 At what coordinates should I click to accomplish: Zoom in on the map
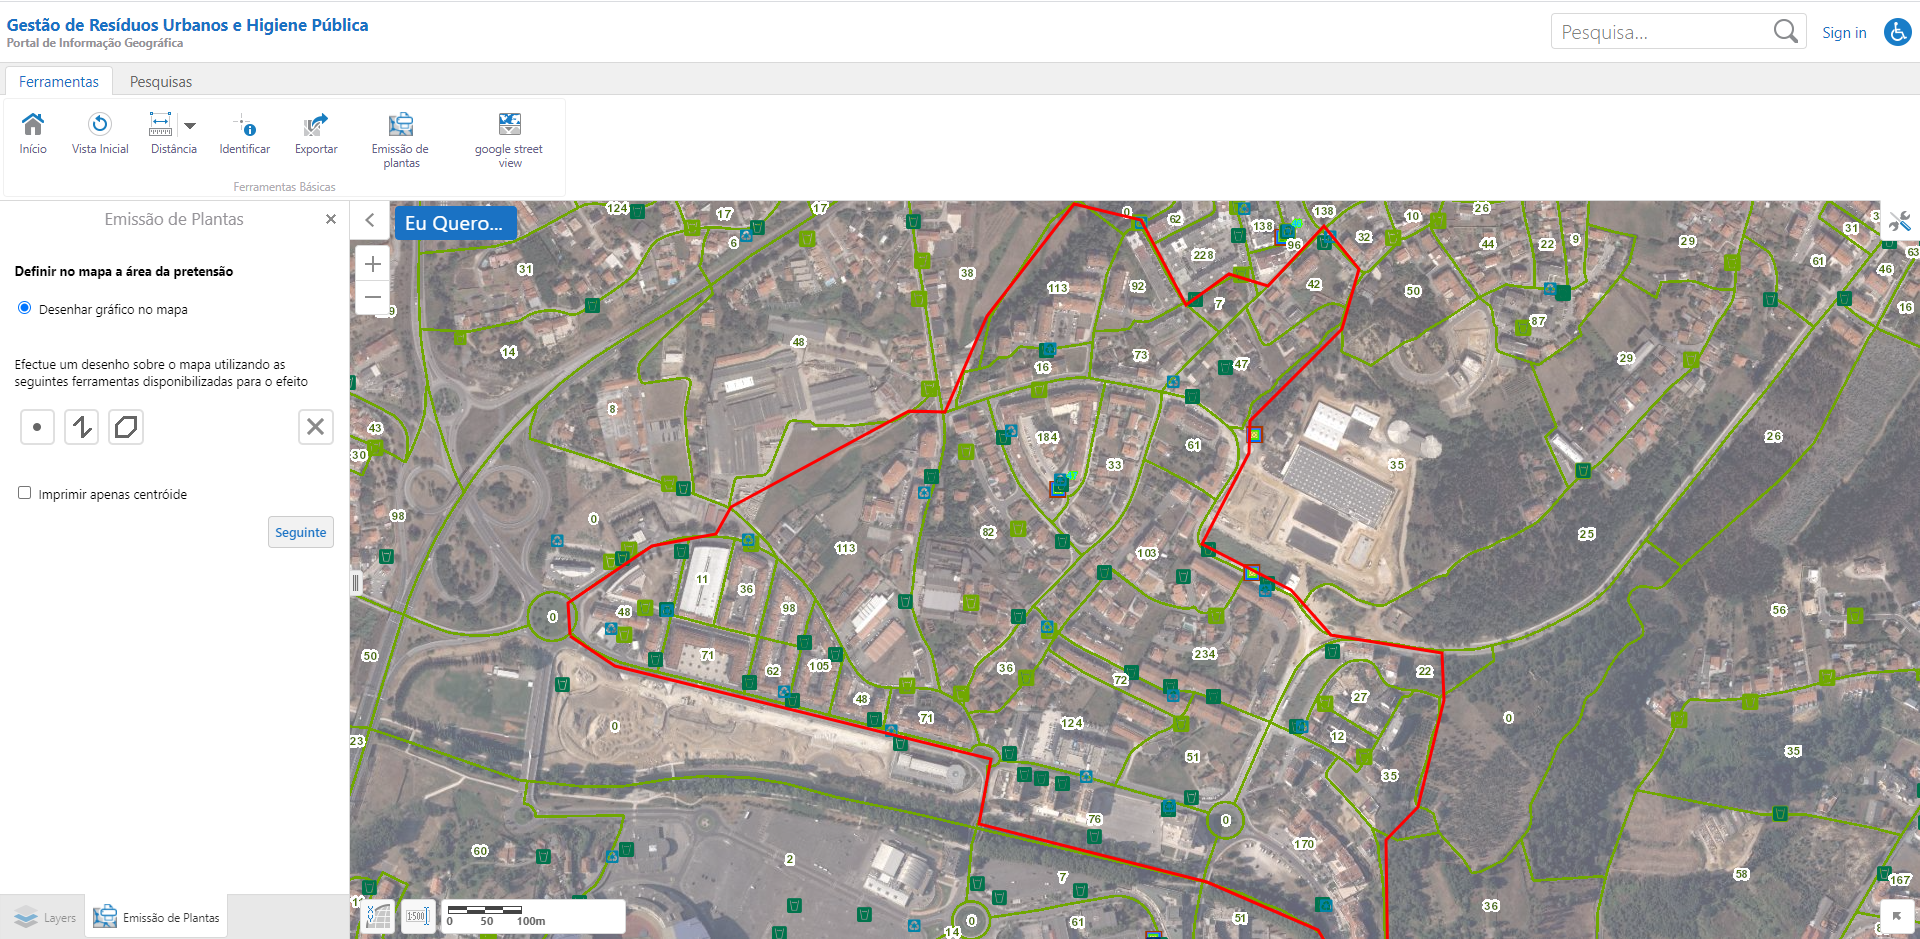click(x=373, y=264)
